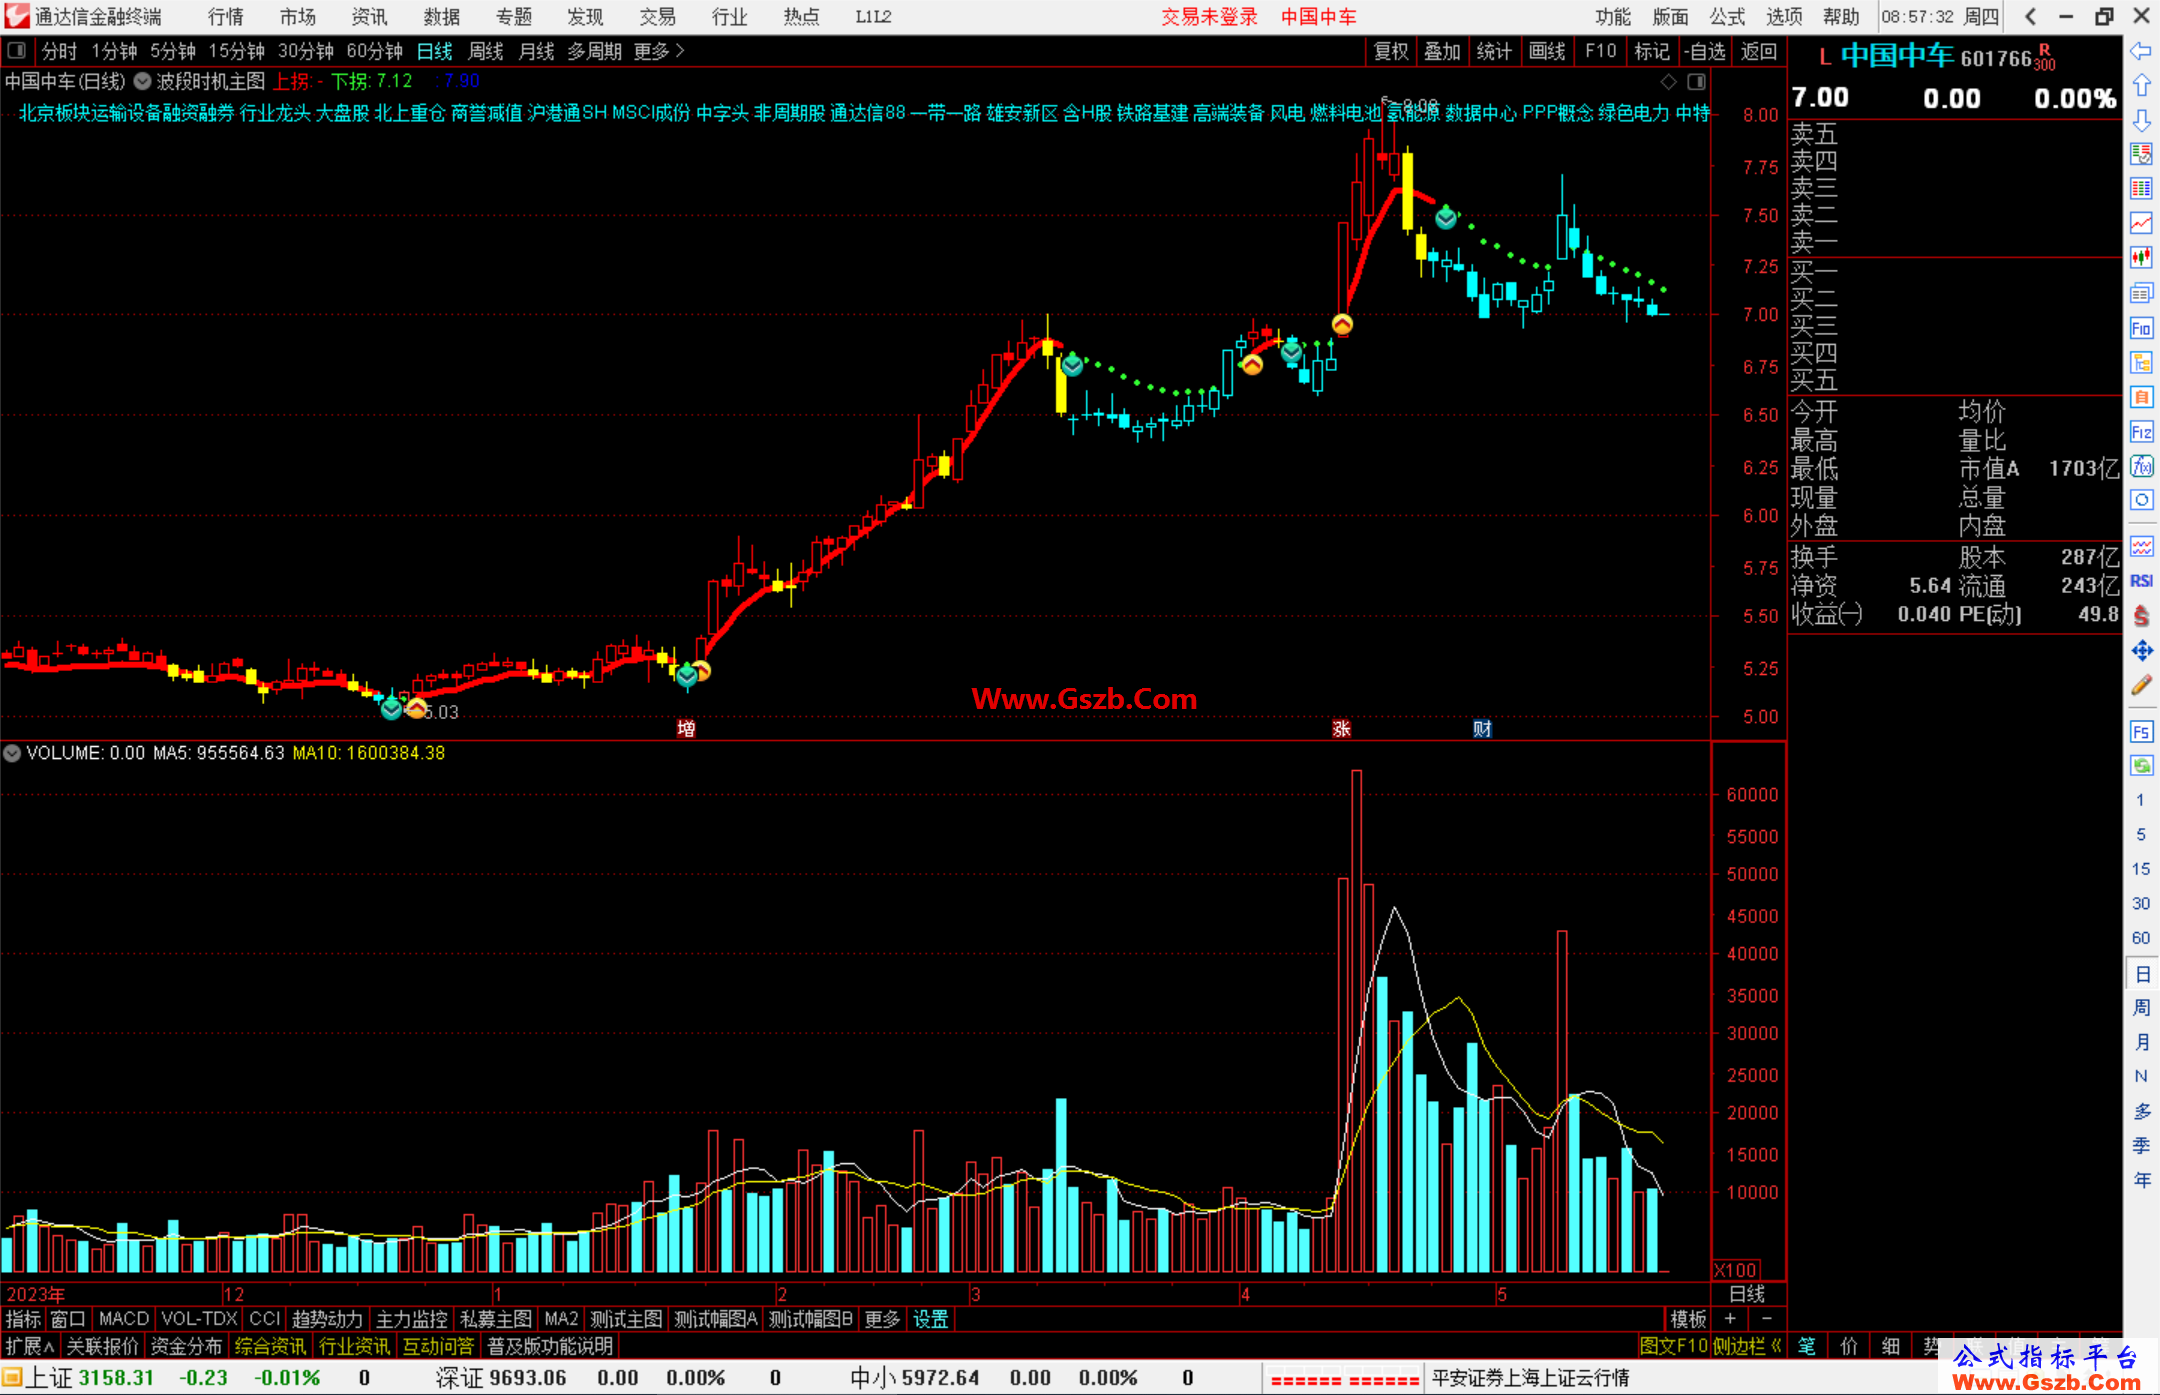This screenshot has width=2160, height=1395.
Task: Click the 笔 tab at bottom right
Action: point(1807,1346)
